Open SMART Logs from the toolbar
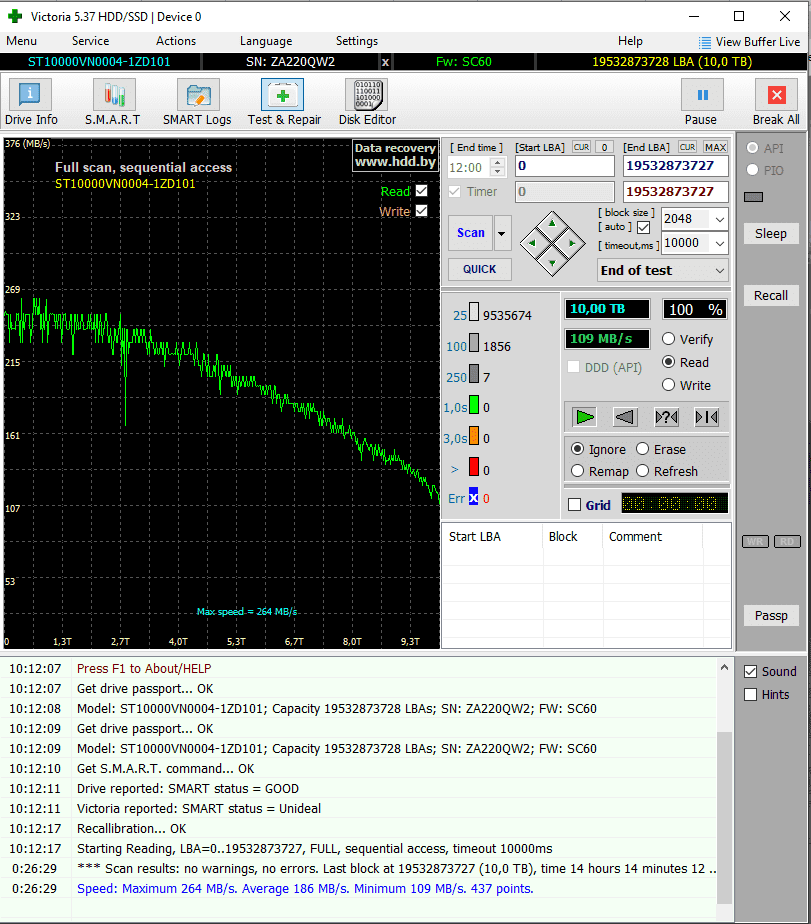This screenshot has width=811, height=924. click(197, 102)
